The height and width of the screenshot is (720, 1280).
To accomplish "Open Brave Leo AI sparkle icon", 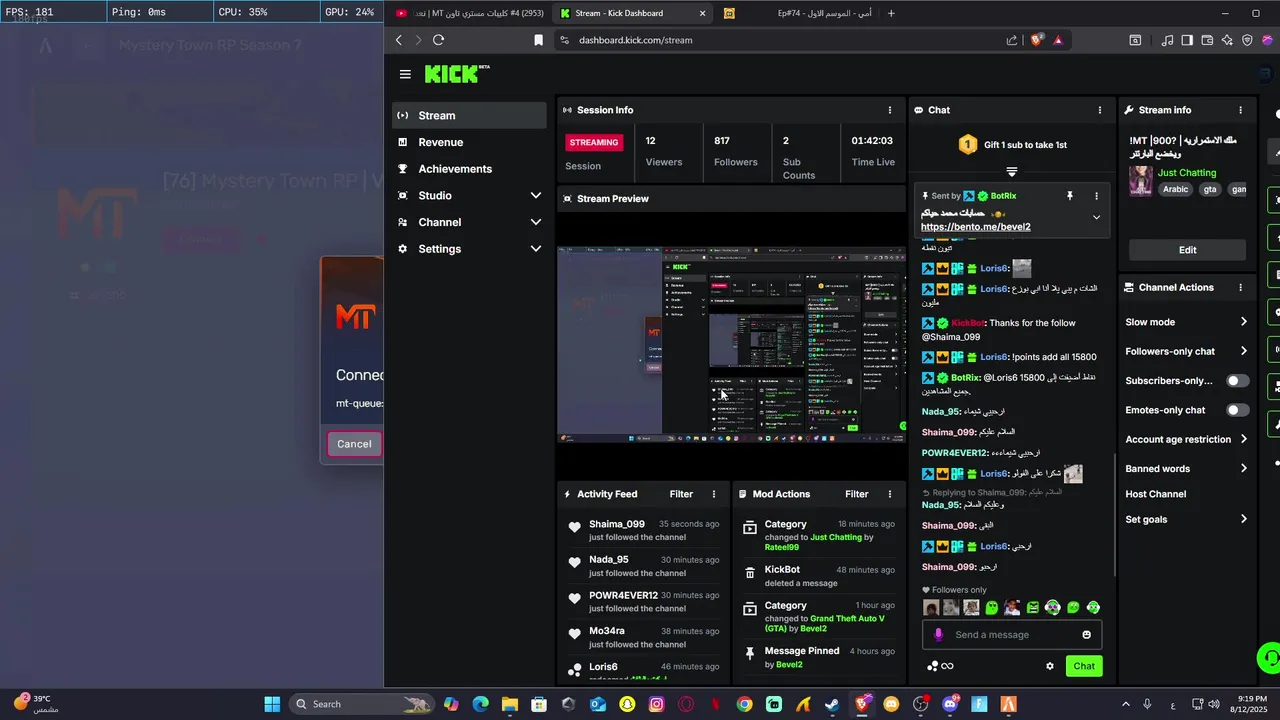I will point(1227,40).
